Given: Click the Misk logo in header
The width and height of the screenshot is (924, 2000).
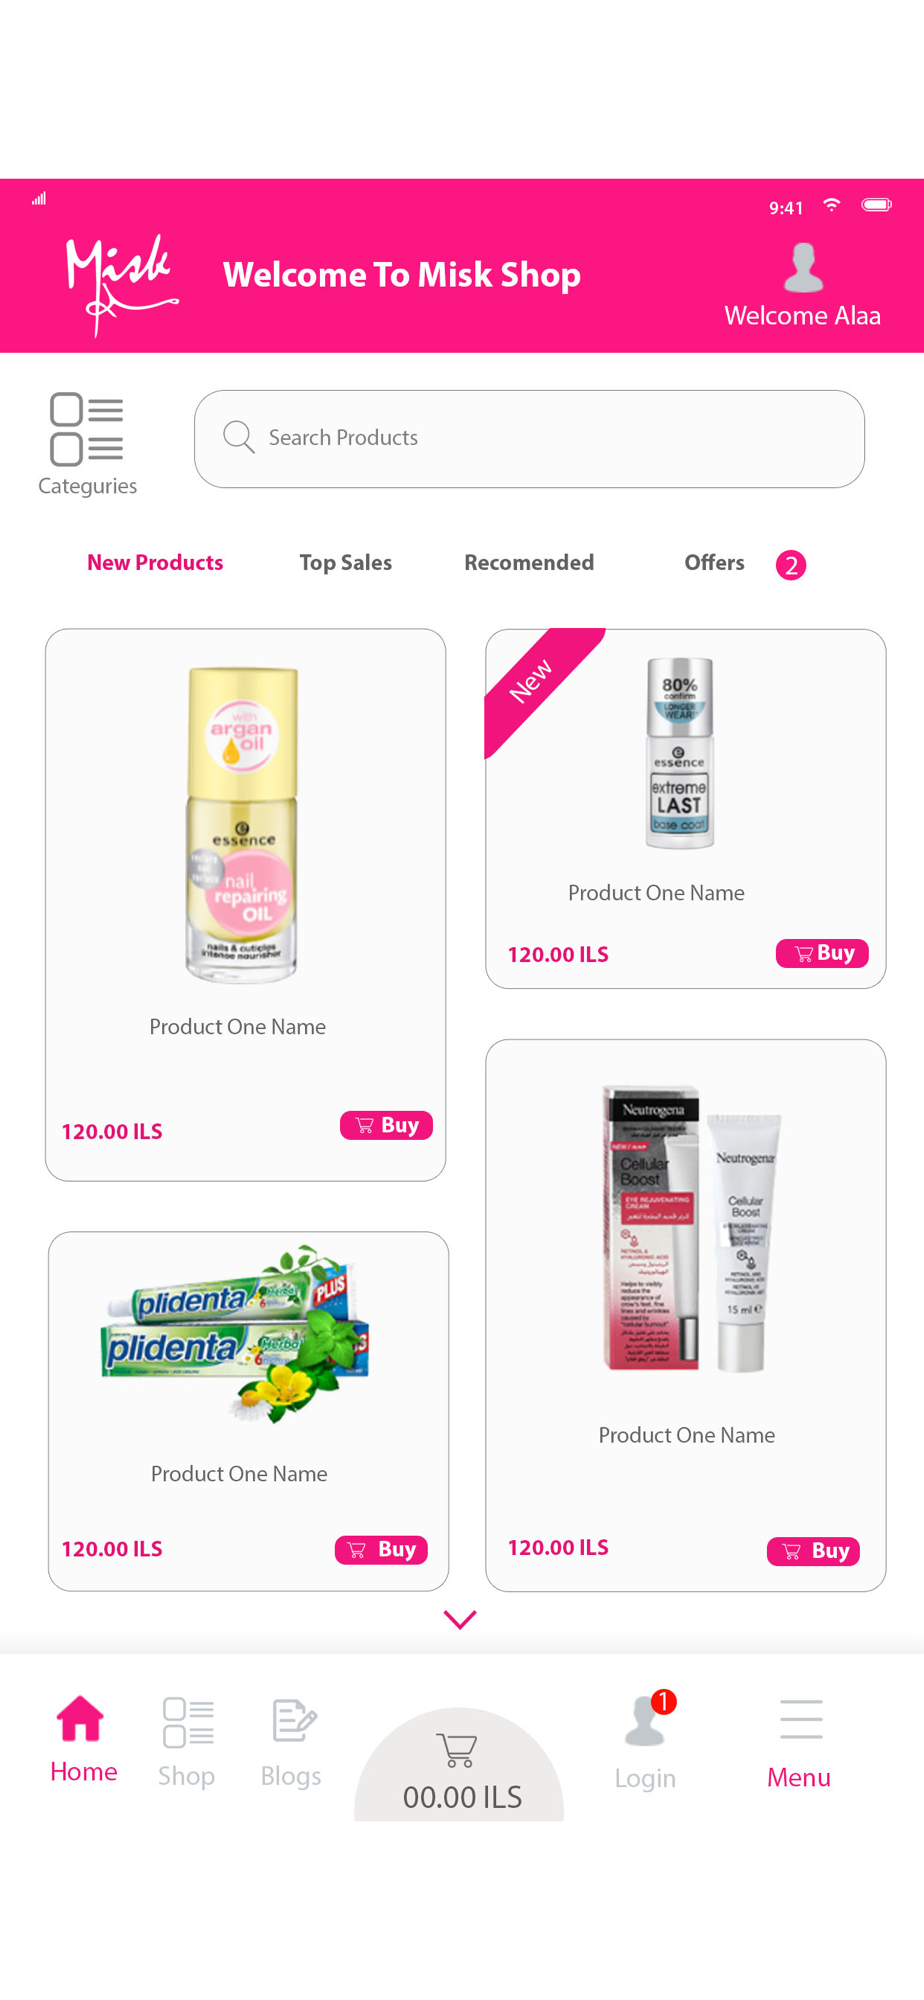Looking at the screenshot, I should [x=122, y=284].
